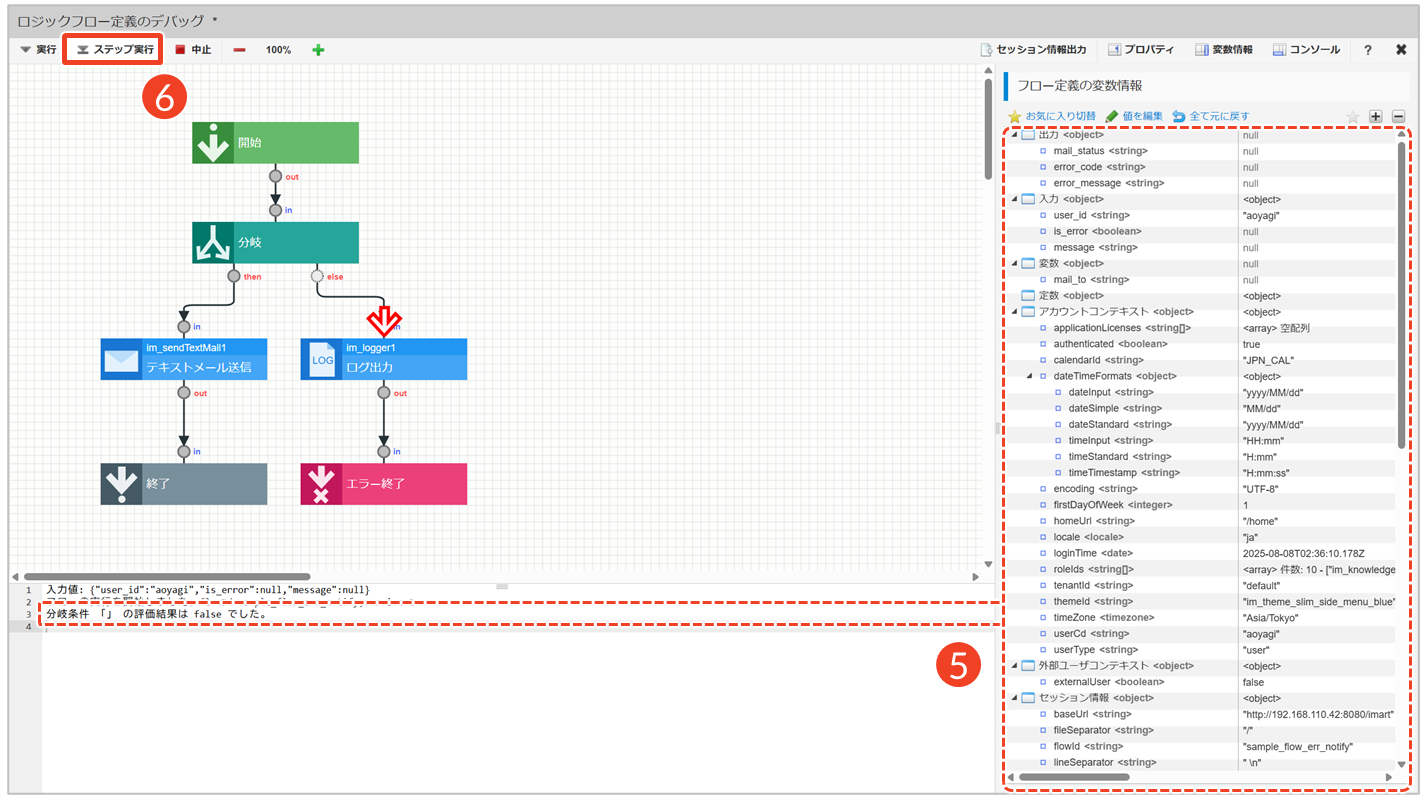
Task: Click 実行 to run the flow
Action: [39, 49]
